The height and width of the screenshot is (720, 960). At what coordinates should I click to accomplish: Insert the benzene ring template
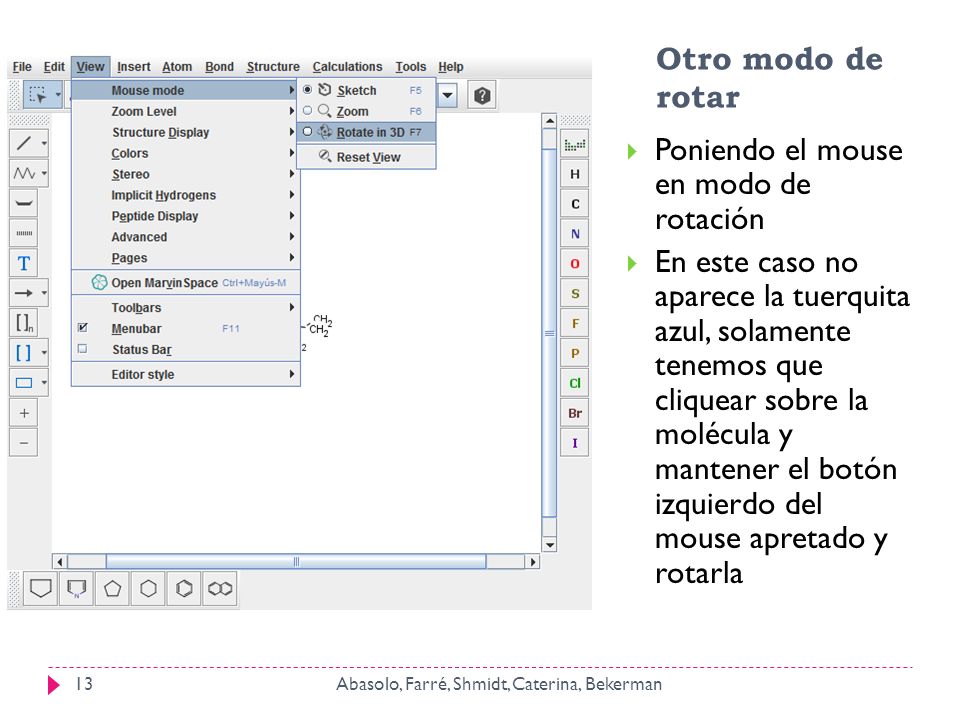(184, 589)
